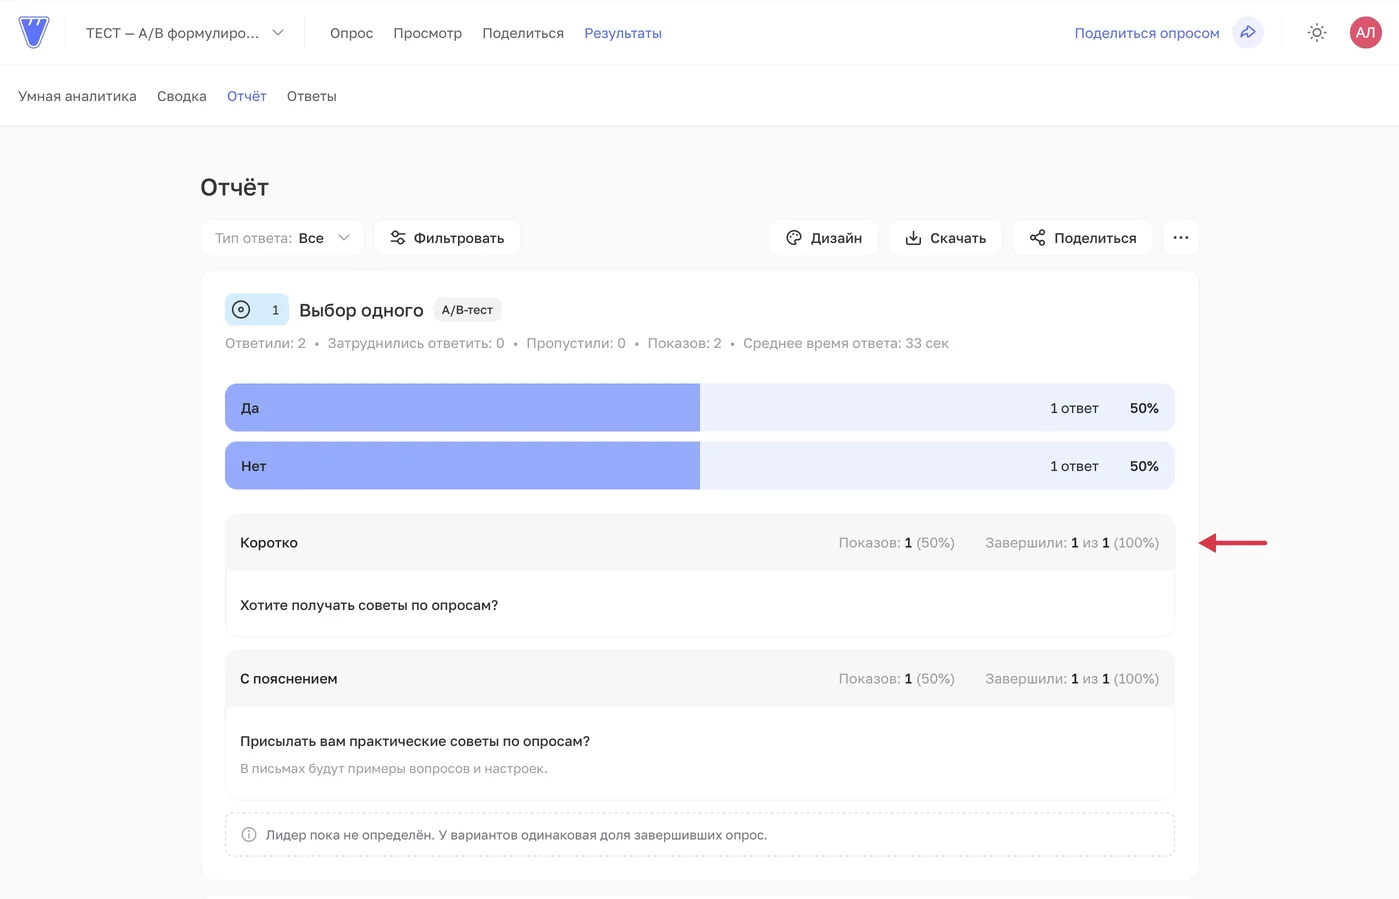Click the Да answer result bar
Image resolution: width=1399 pixels, height=899 pixels.
(x=700, y=408)
